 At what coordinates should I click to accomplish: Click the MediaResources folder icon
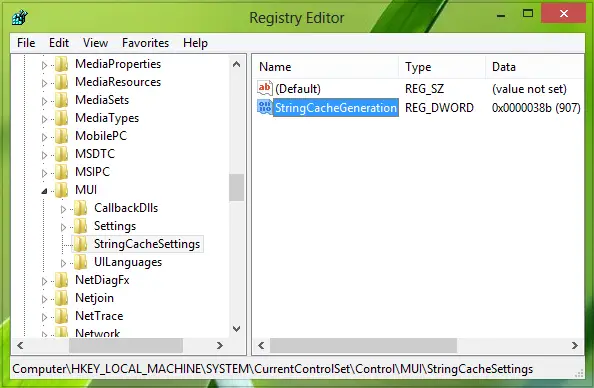pos(61,82)
